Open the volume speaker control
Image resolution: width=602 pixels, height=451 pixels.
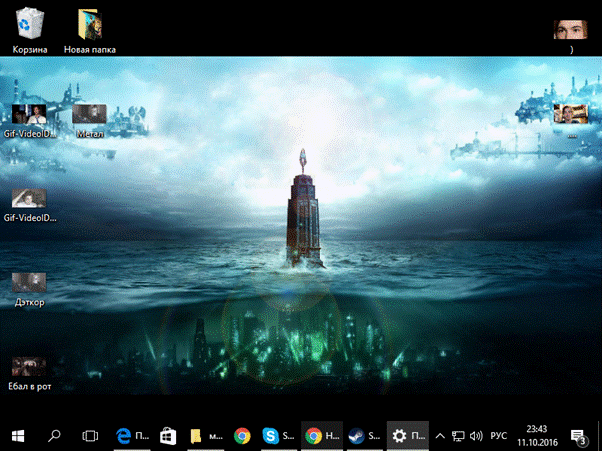[x=476, y=436]
